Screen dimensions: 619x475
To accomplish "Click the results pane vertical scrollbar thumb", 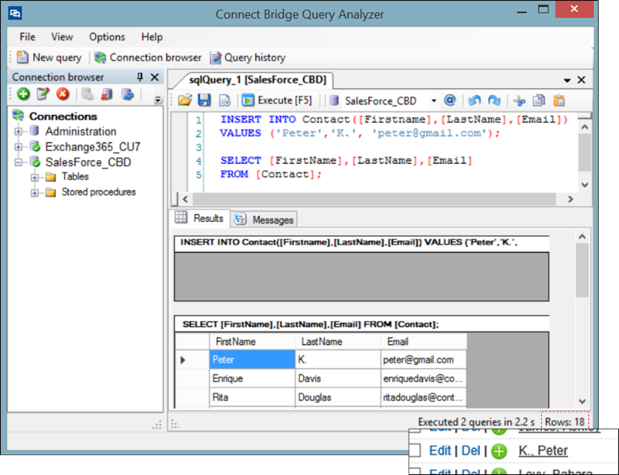I will point(582,270).
